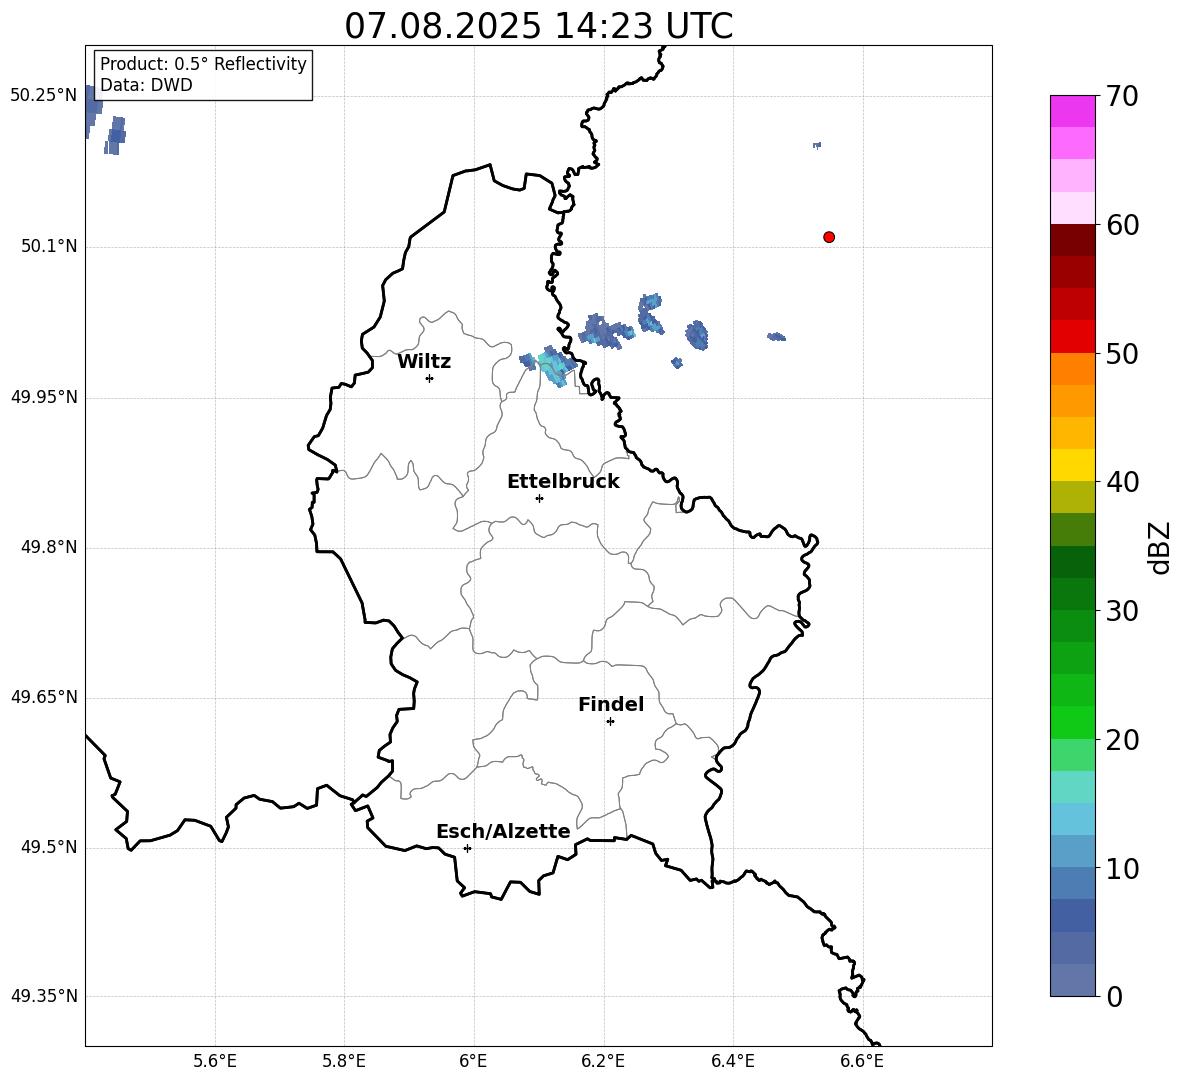This screenshot has width=1184, height=1081.
Task: Click the 0 value on the colorbar
Action: tap(1114, 996)
